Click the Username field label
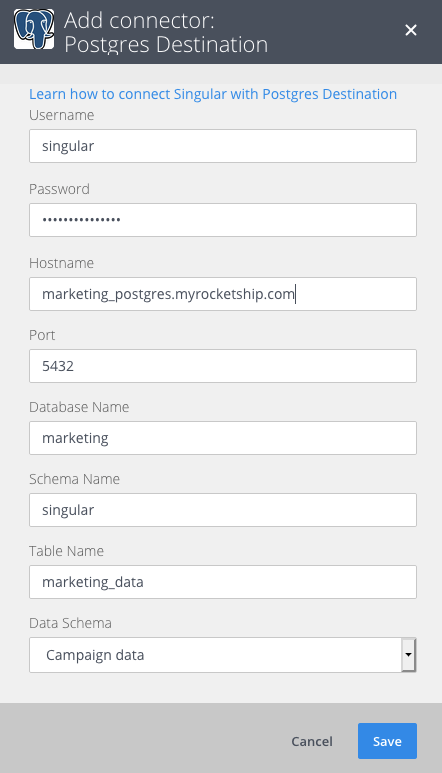 62,115
